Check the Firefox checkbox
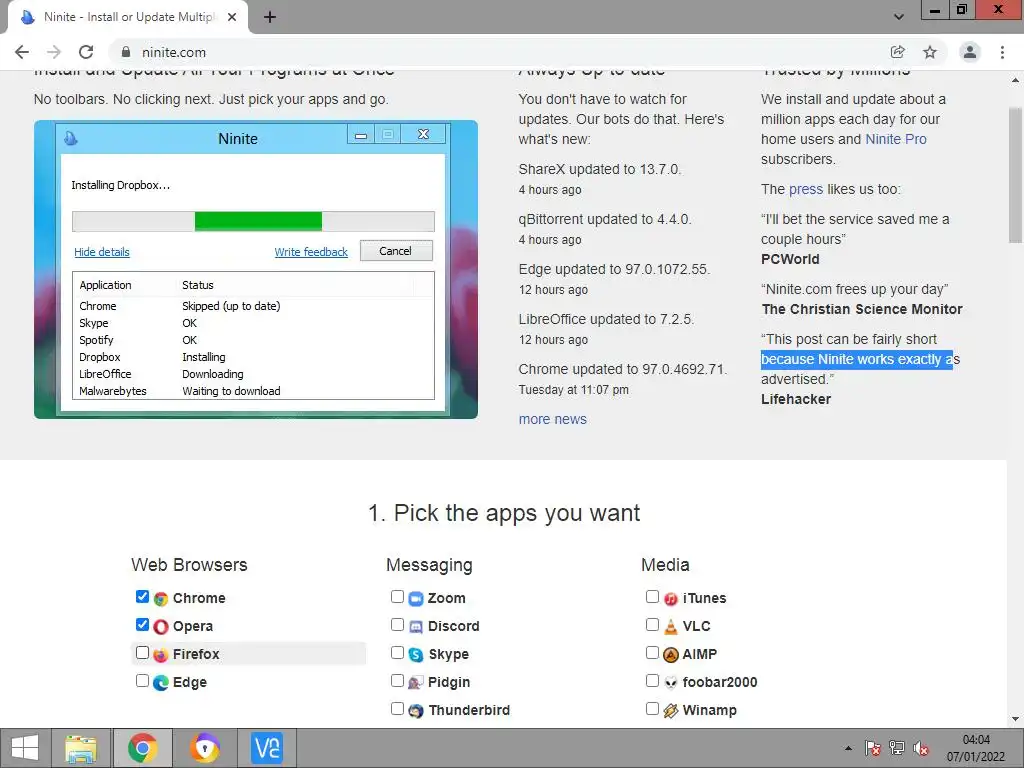 142,652
